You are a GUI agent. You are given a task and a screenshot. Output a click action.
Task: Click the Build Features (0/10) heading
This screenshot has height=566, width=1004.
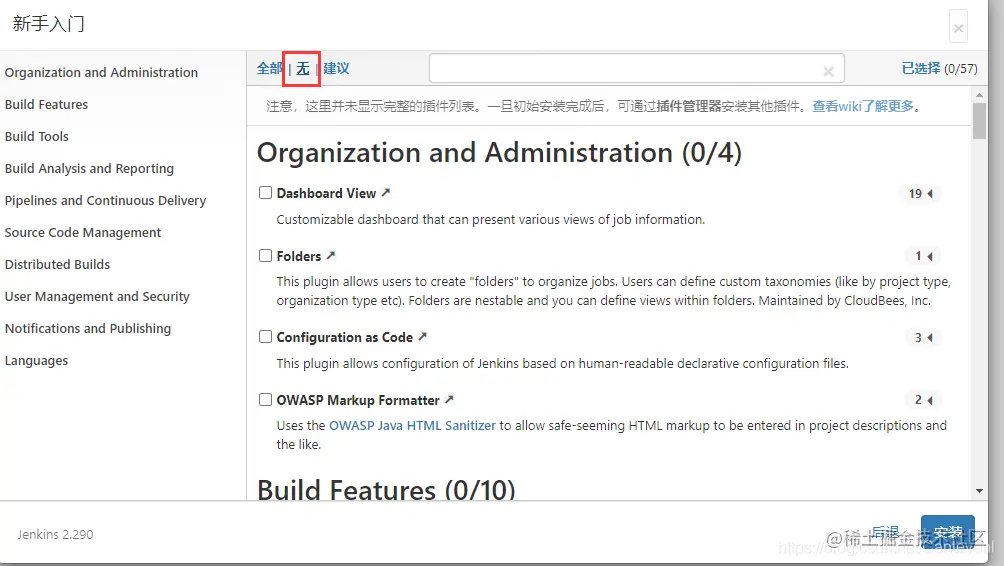[x=386, y=489]
